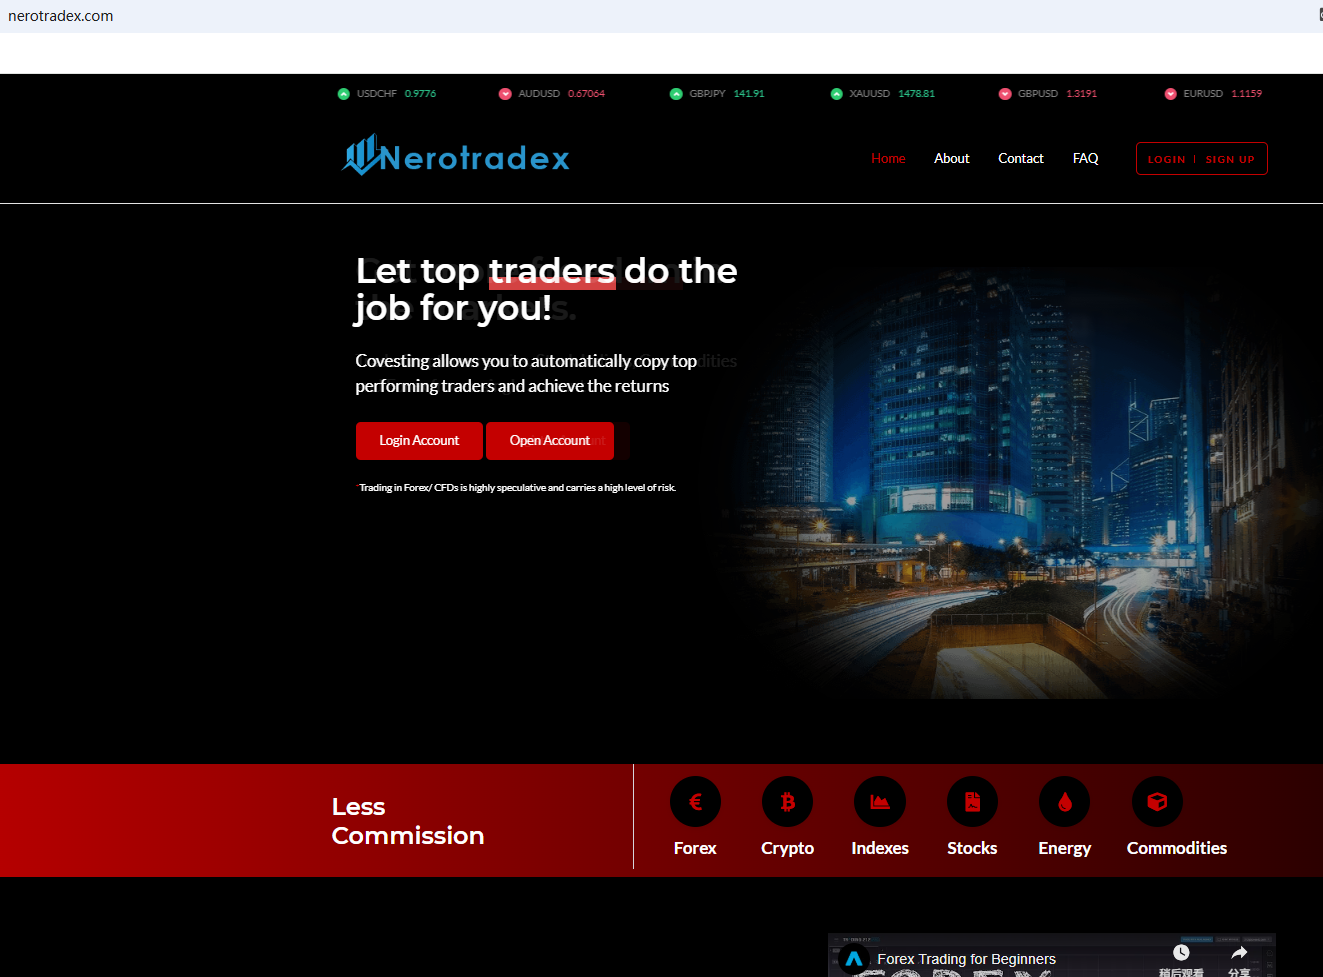Image resolution: width=1323 pixels, height=977 pixels.
Task: Click the Nerotradex logo
Action: click(x=455, y=156)
